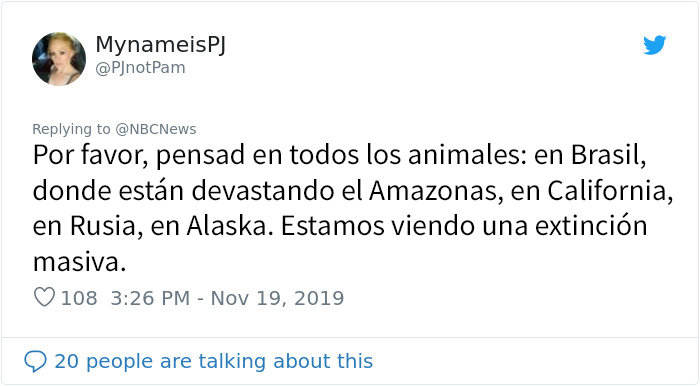Click the Nov 19, 2019 date
Screen dimensions: 700x386
click(x=277, y=298)
